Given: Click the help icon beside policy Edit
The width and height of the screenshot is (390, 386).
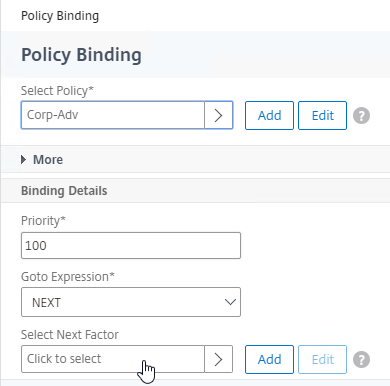Looking at the screenshot, I should tap(361, 116).
